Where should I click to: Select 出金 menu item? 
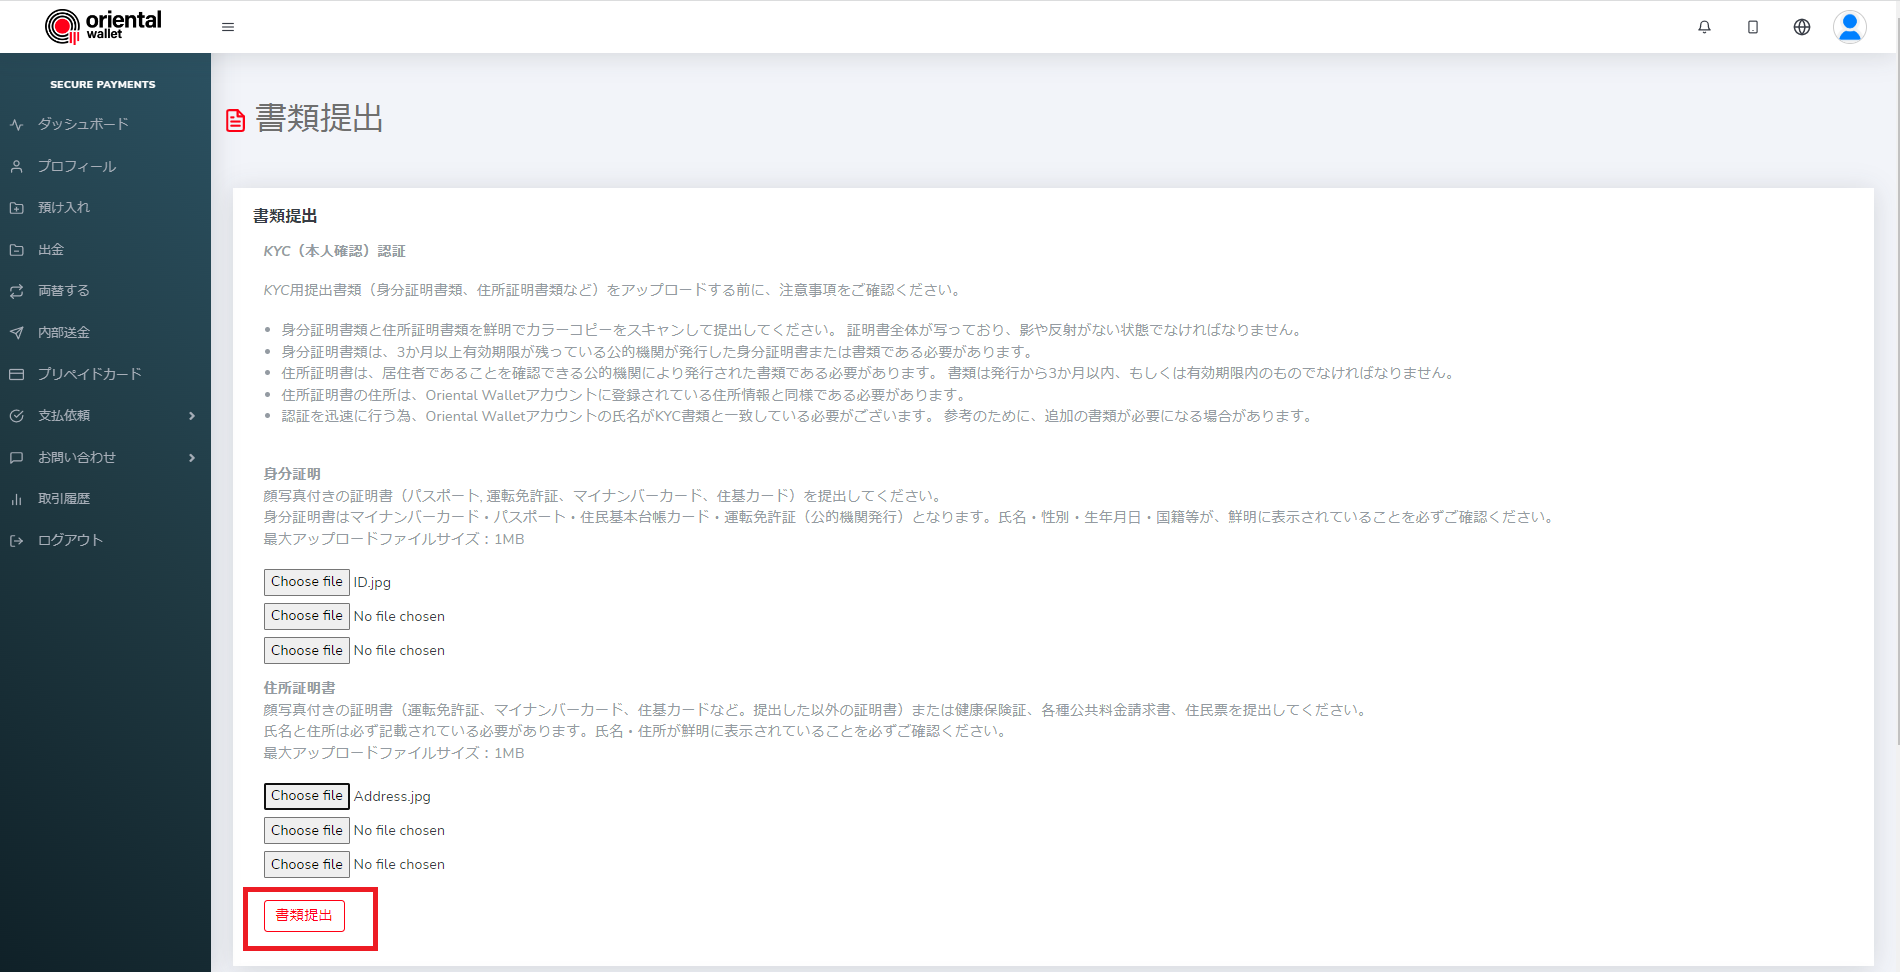click(x=51, y=249)
